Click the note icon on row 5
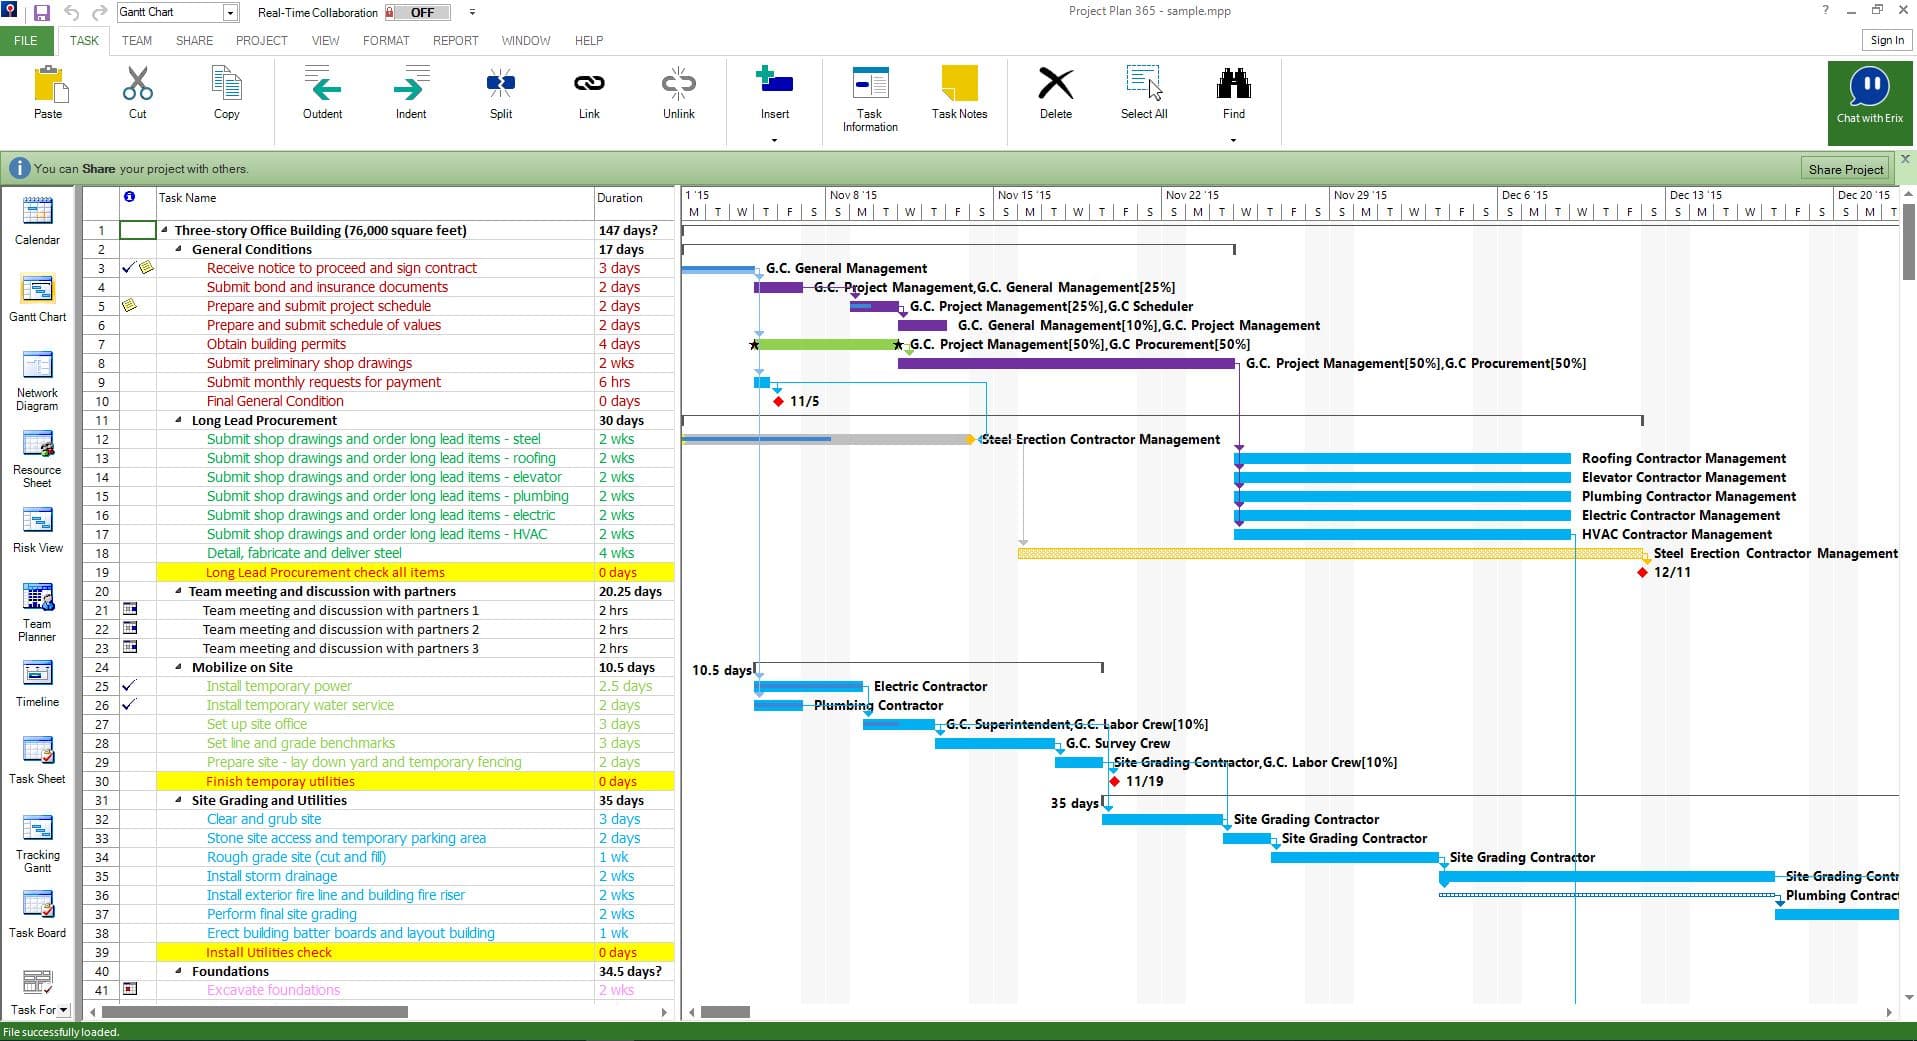This screenshot has height=1041, width=1917. coord(129,306)
